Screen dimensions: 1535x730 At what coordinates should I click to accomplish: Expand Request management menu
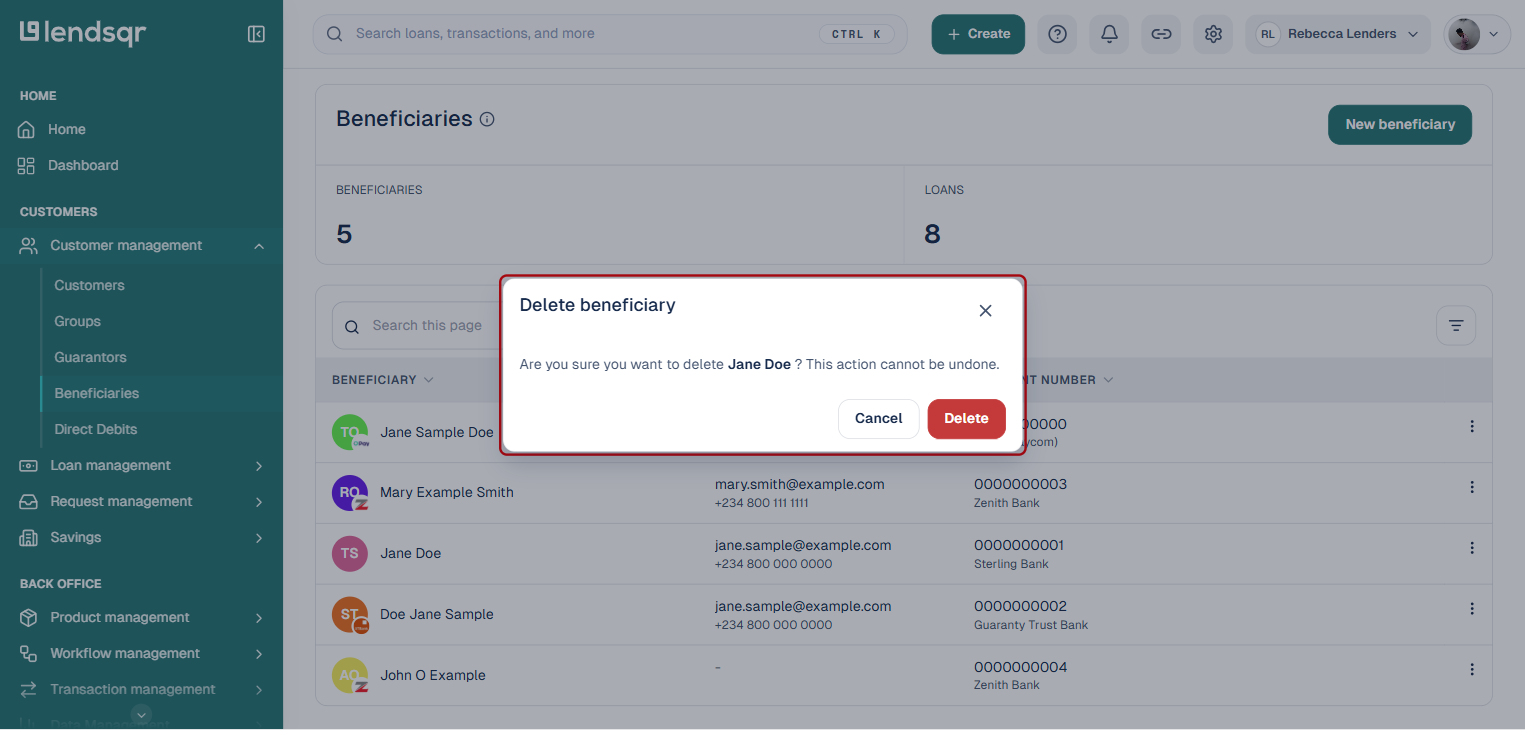[x=259, y=502]
